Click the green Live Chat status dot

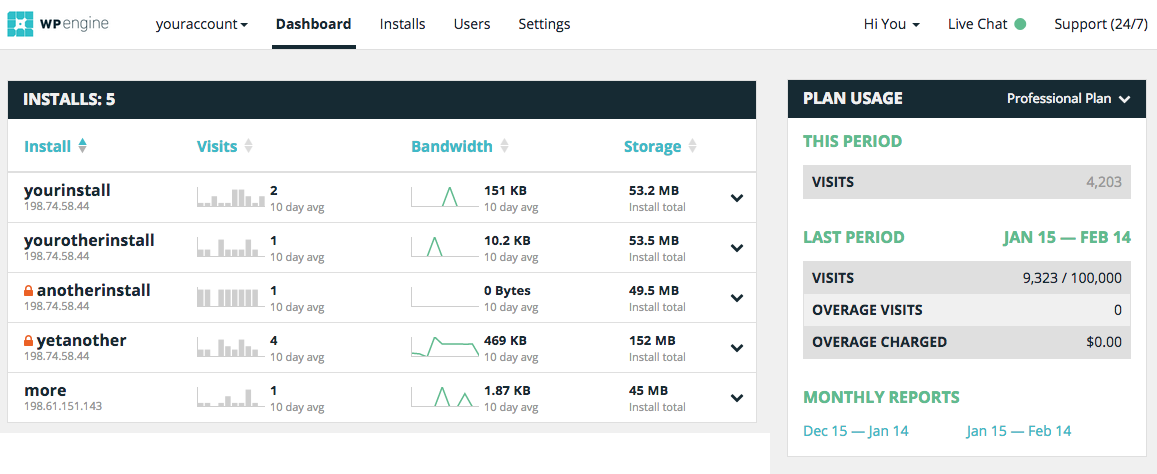[1020, 24]
